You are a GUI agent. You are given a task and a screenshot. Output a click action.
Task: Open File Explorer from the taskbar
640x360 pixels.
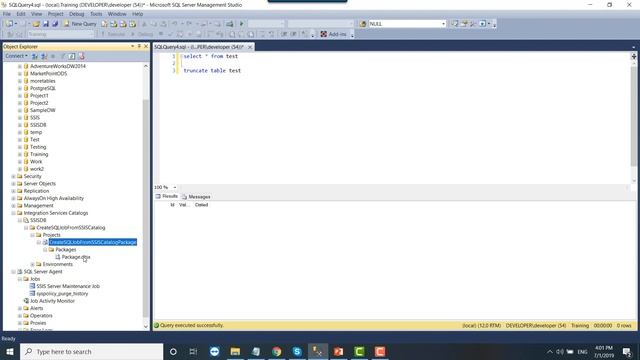[x=235, y=351]
